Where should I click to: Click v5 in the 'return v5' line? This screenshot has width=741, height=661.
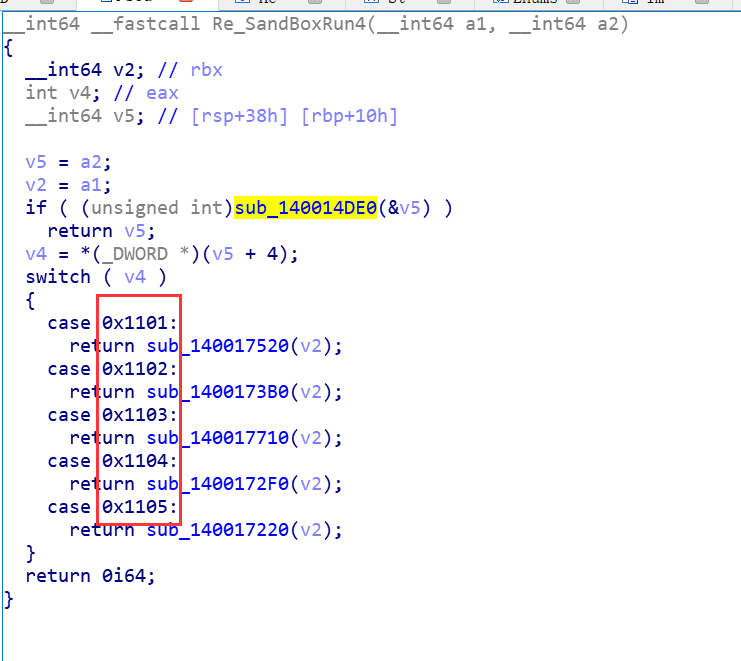point(135,231)
